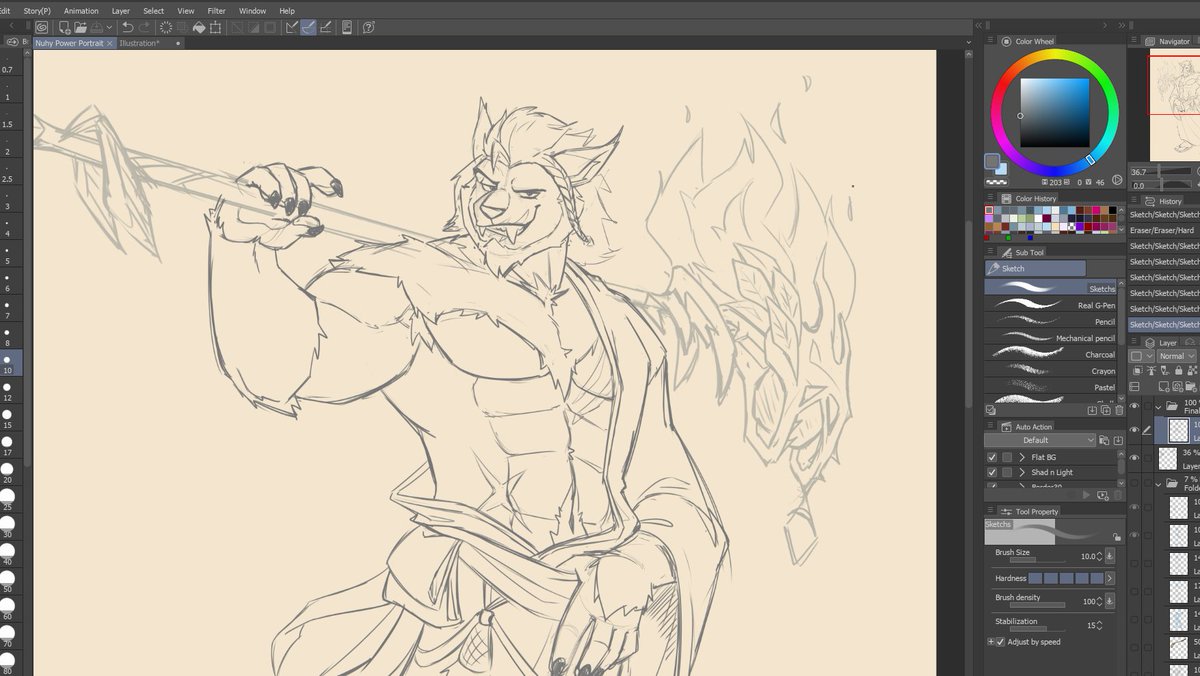Click the Clear (dotted circle) icon

tap(166, 27)
